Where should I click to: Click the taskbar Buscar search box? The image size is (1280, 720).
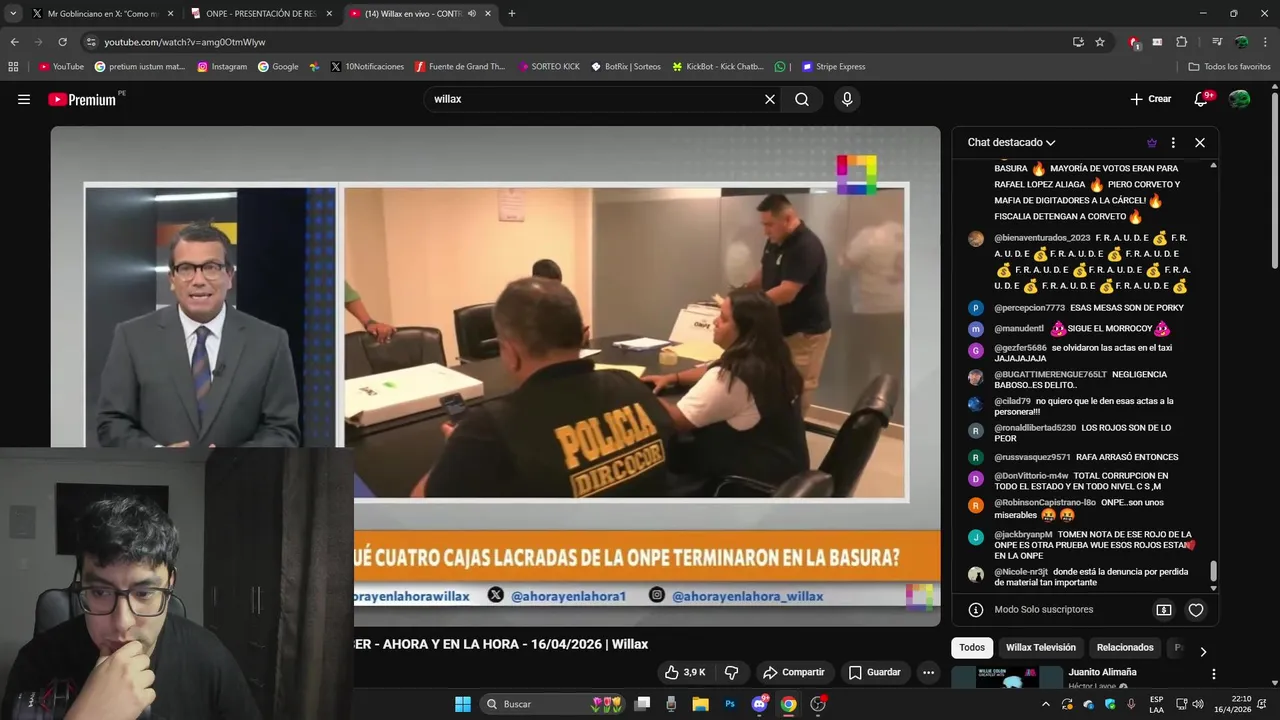[554, 704]
